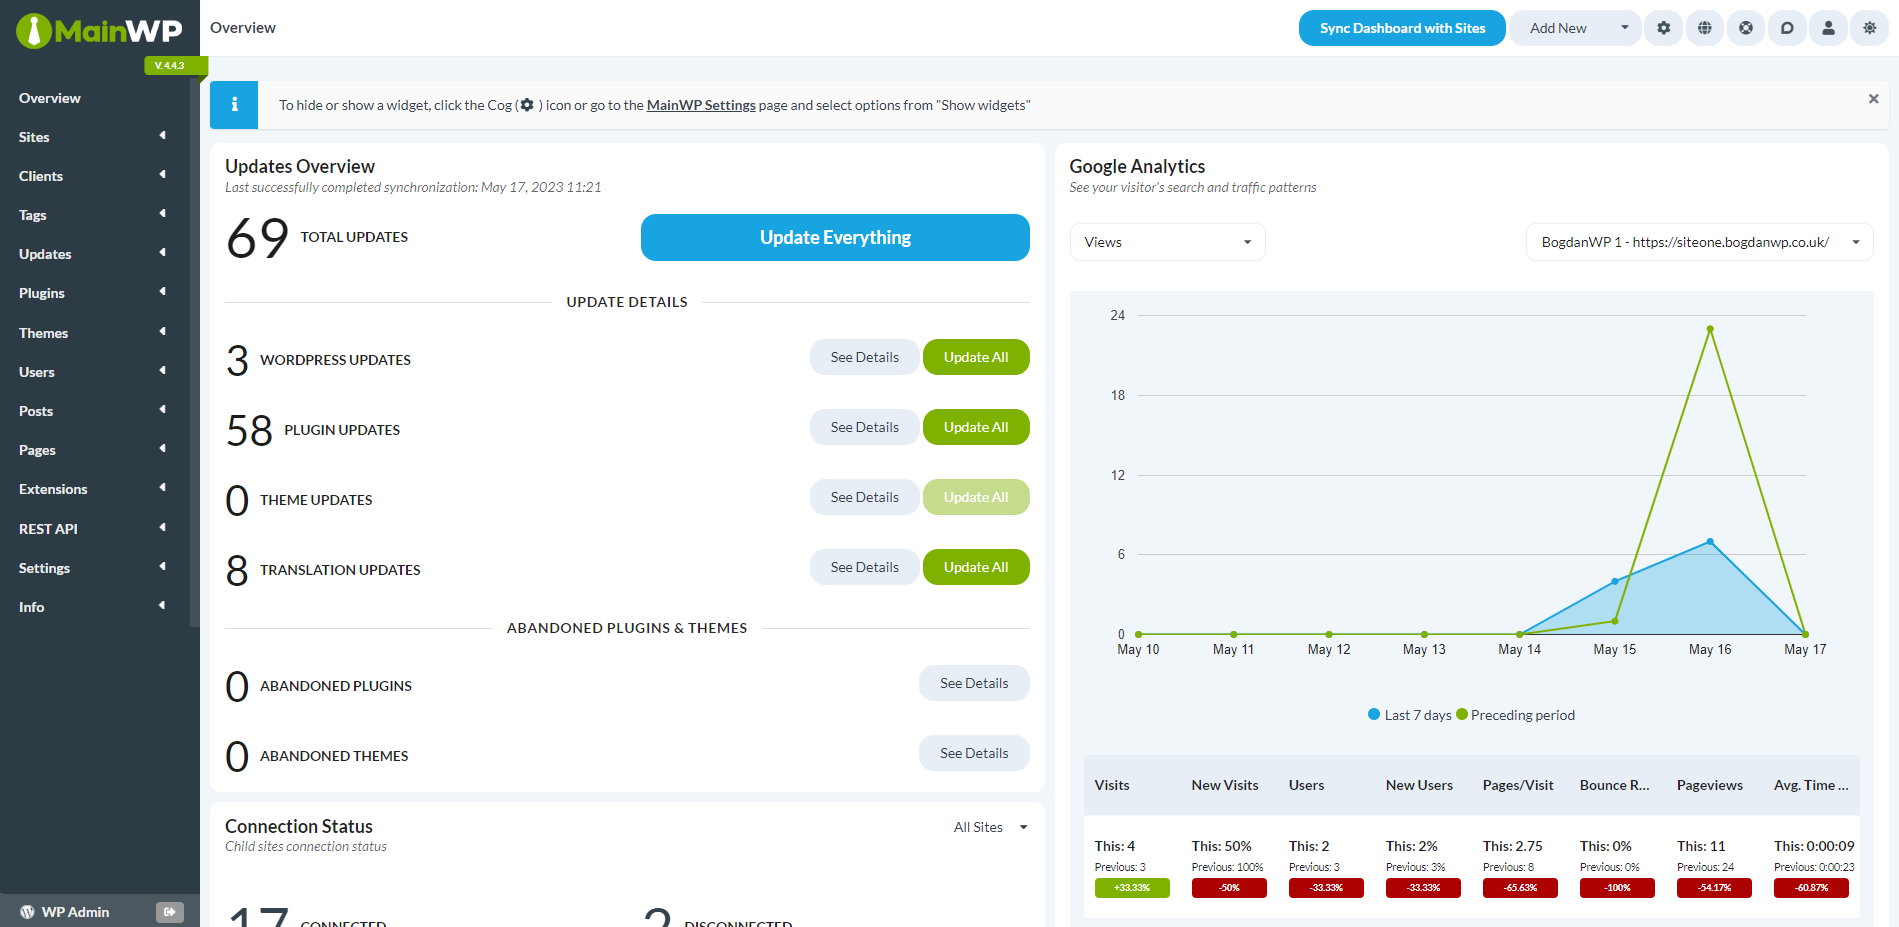Viewport: 1899px width, 927px height.
Task: Open the lifebuoy help icon
Action: (1746, 28)
